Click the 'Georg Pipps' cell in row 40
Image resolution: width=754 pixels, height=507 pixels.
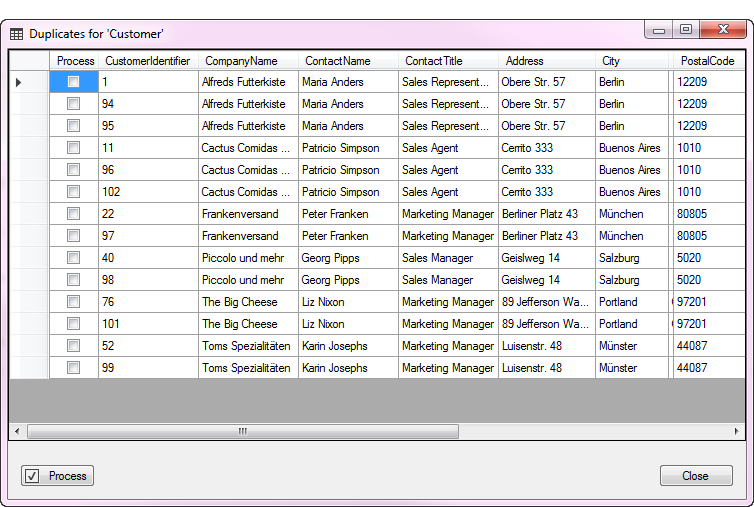click(348, 258)
